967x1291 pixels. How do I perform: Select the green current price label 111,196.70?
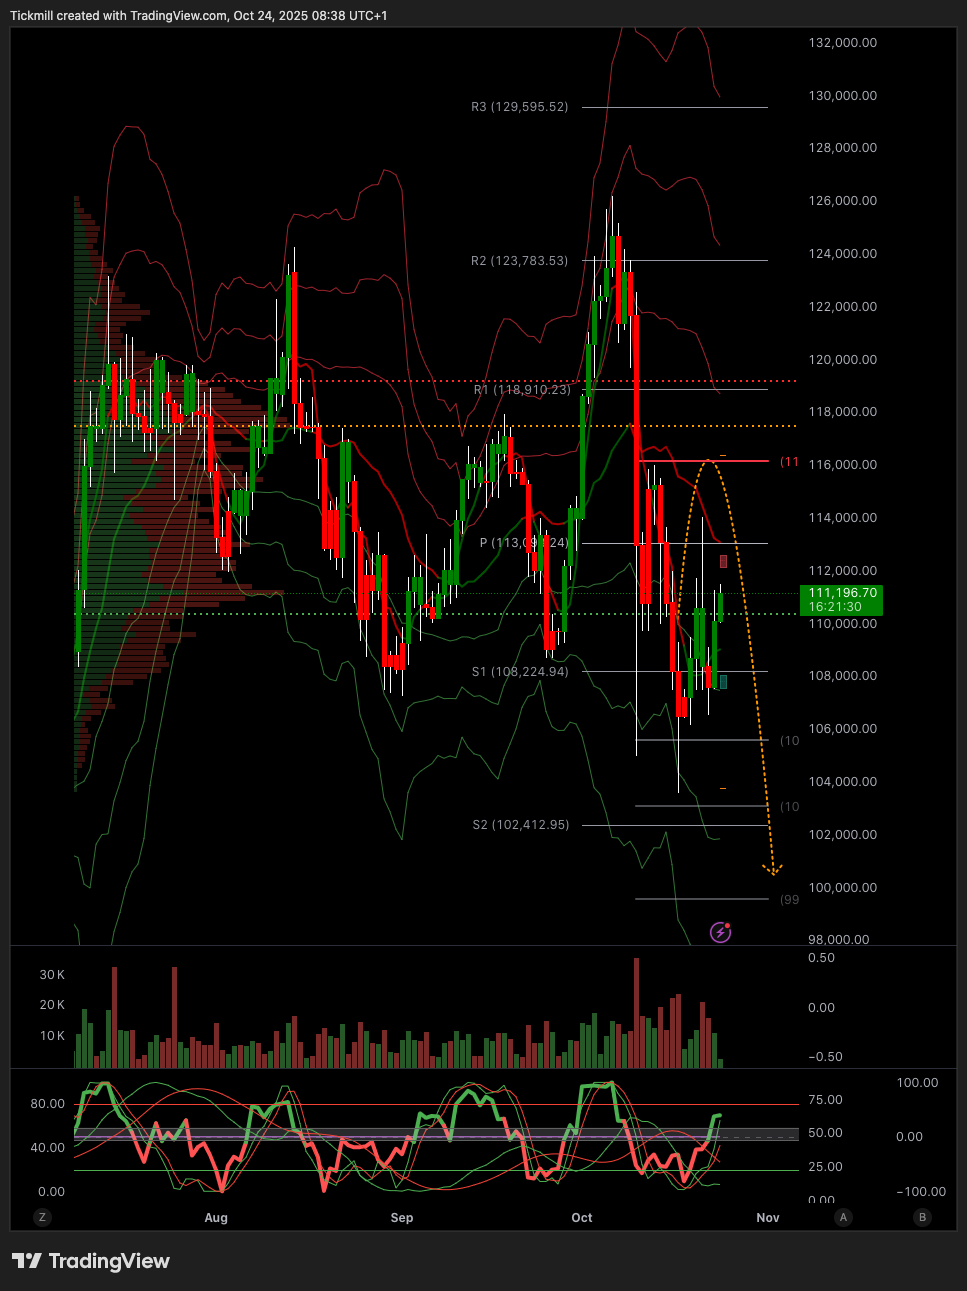pyautogui.click(x=842, y=600)
